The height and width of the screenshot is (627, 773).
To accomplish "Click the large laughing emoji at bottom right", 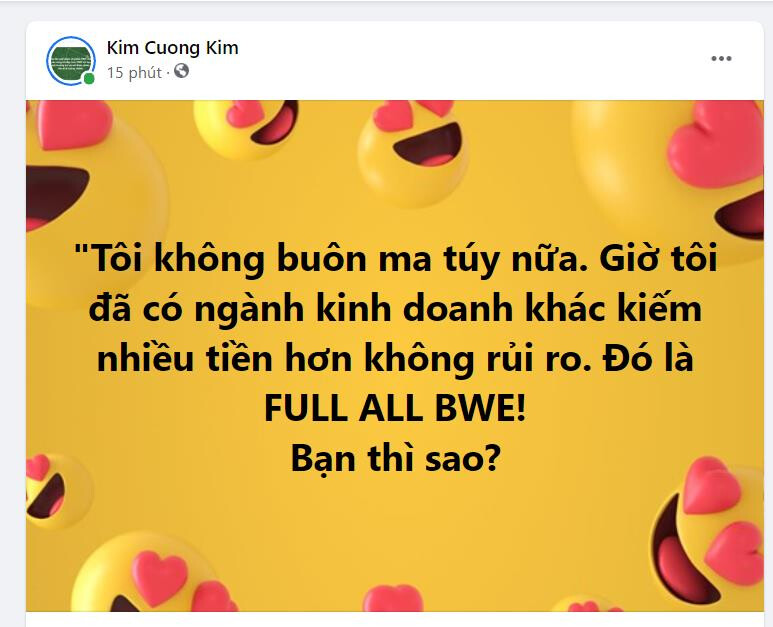I will [x=707, y=532].
